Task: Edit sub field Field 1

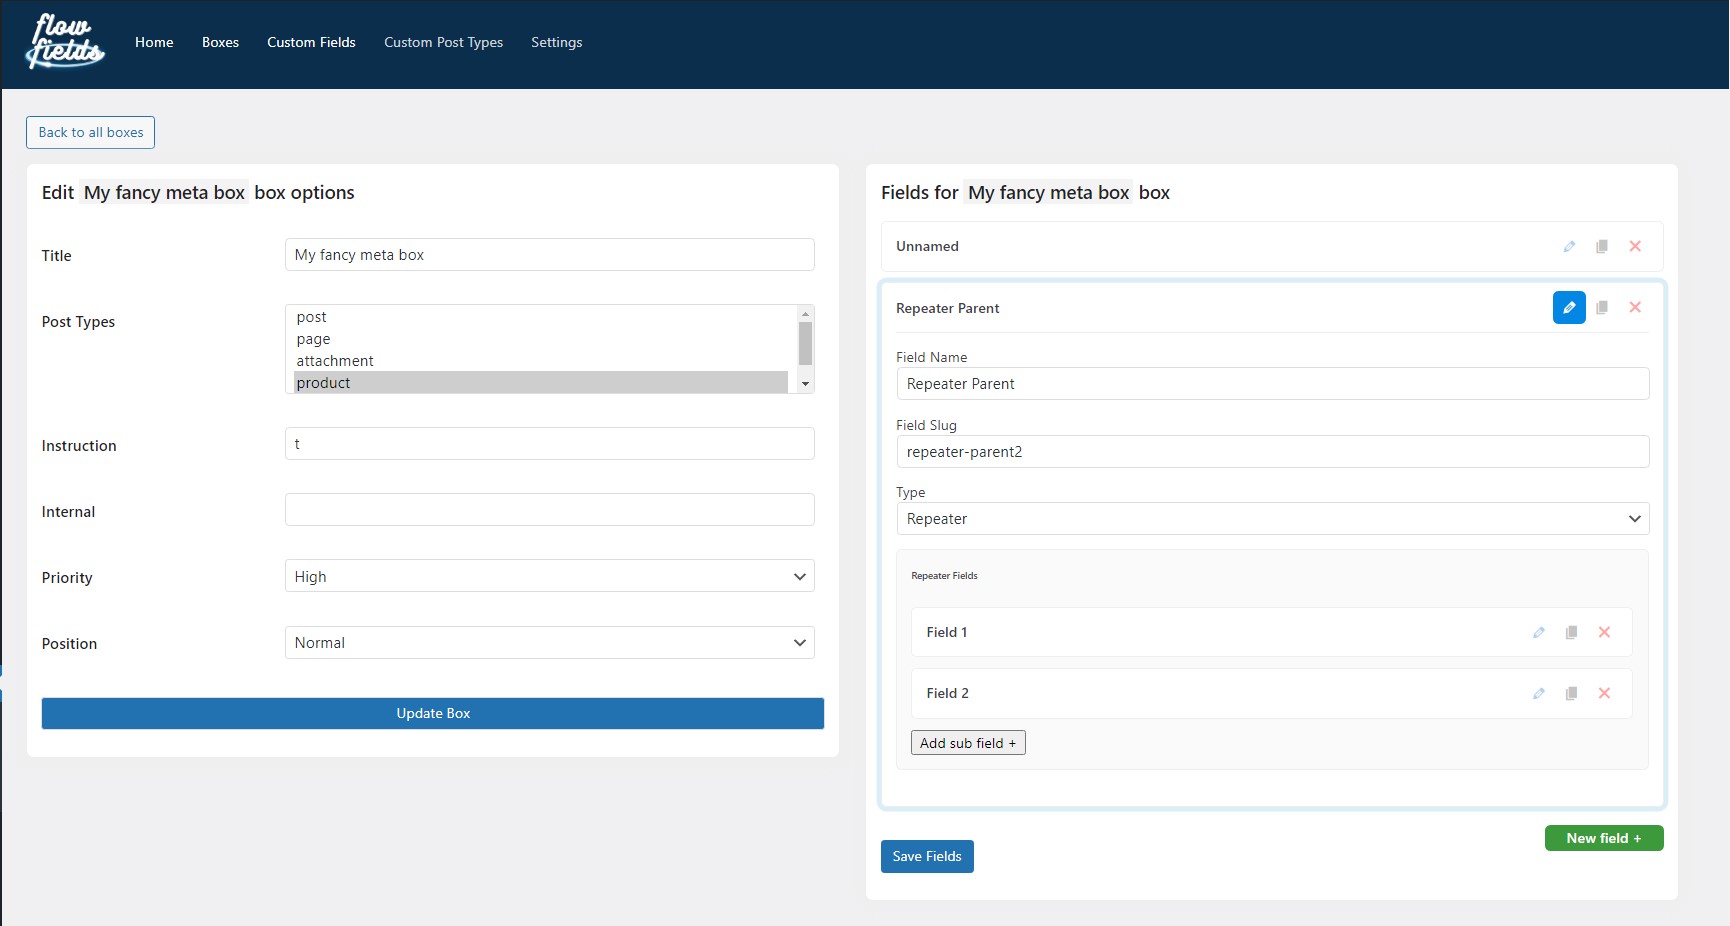Action: coord(1539,632)
